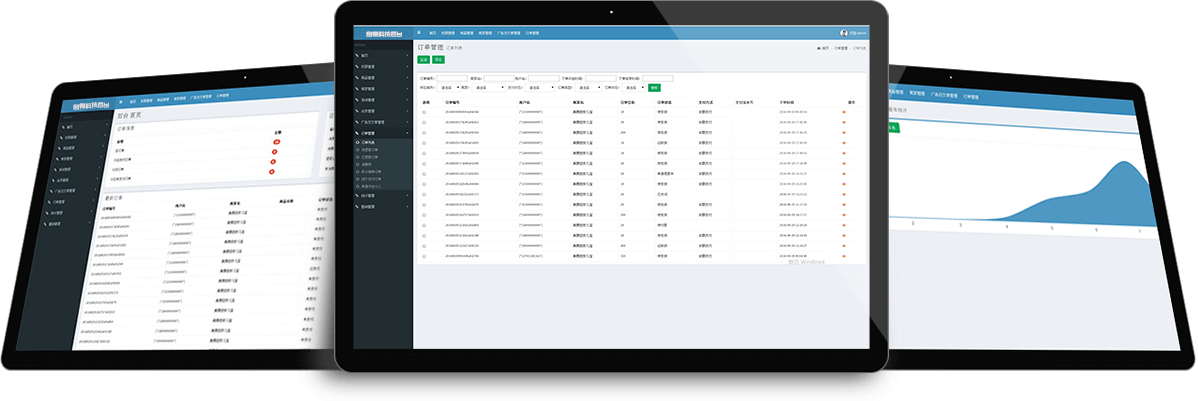Click the home icon in the breadcrumb
The image size is (1198, 401).
820,48
